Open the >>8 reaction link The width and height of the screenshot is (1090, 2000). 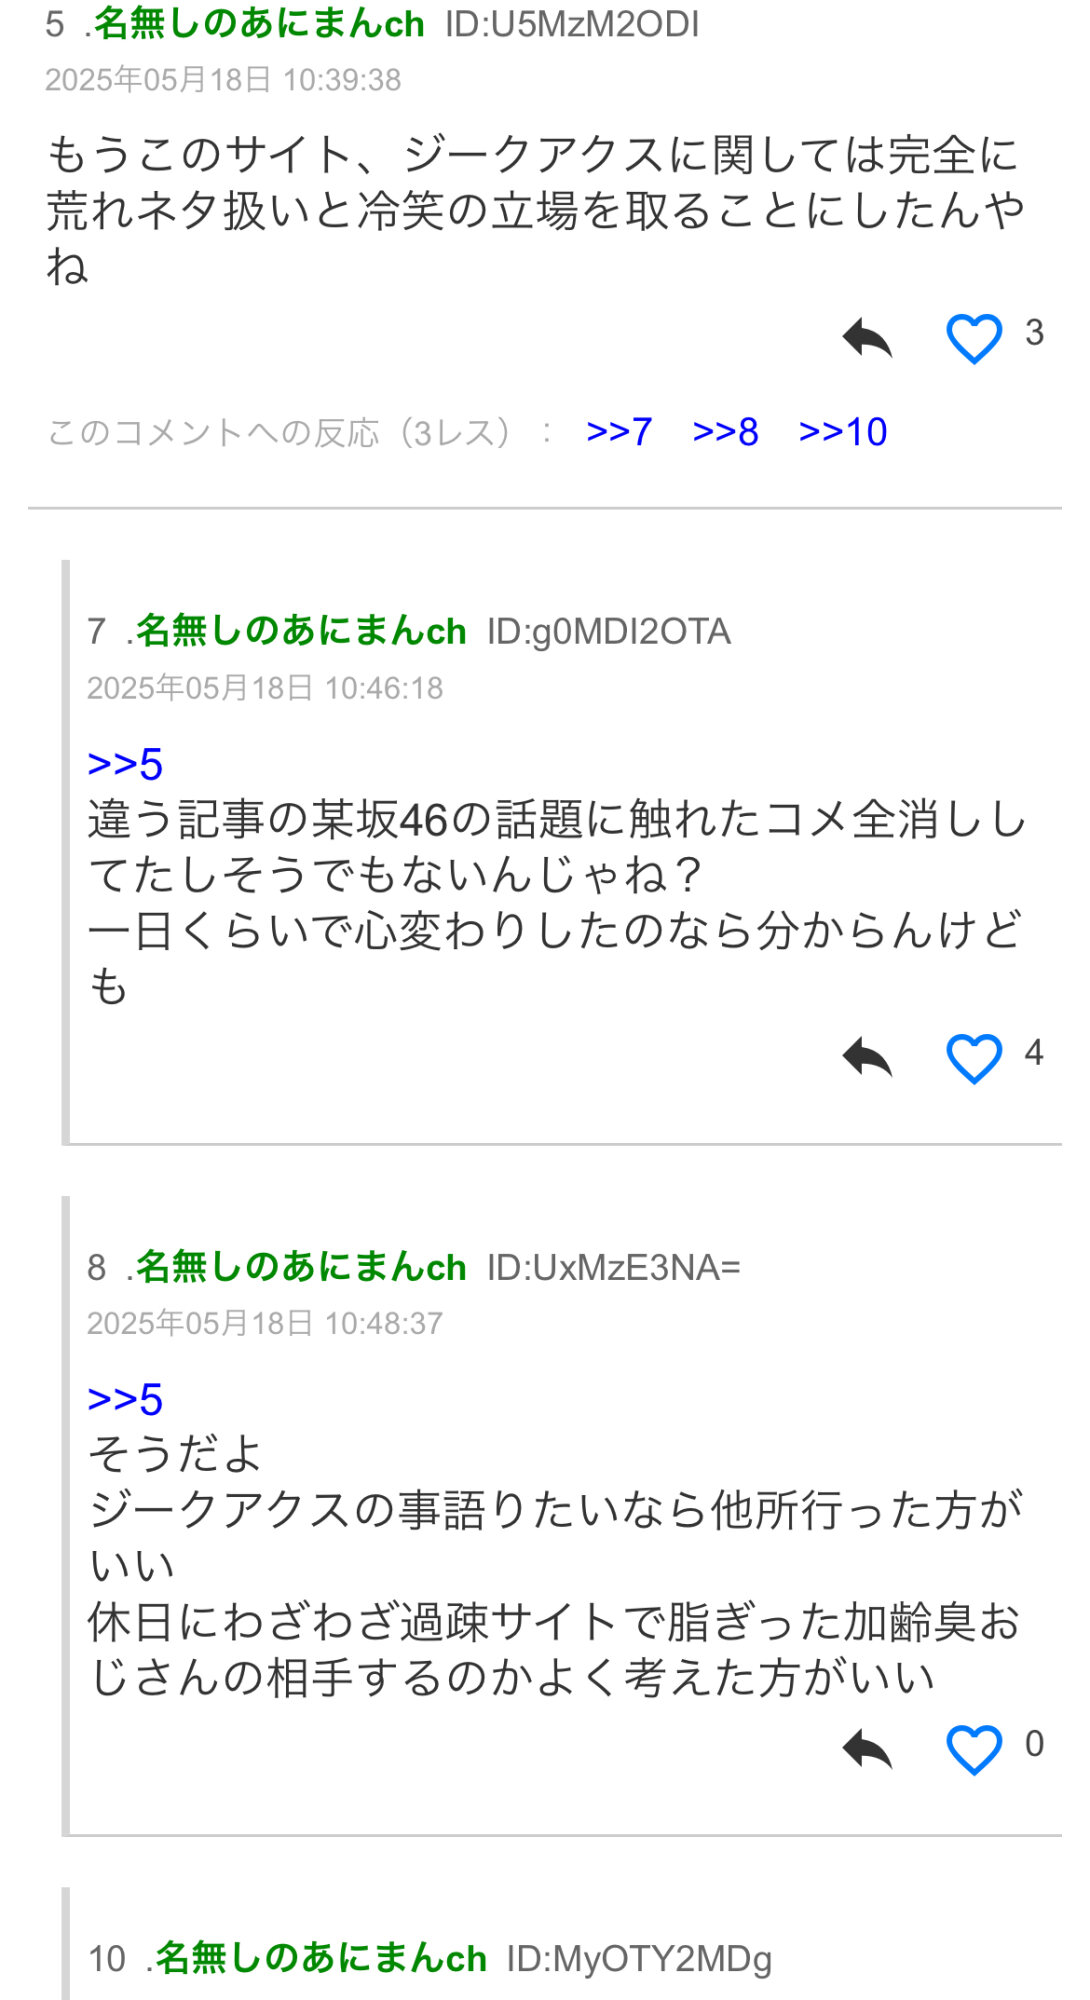[x=725, y=432]
